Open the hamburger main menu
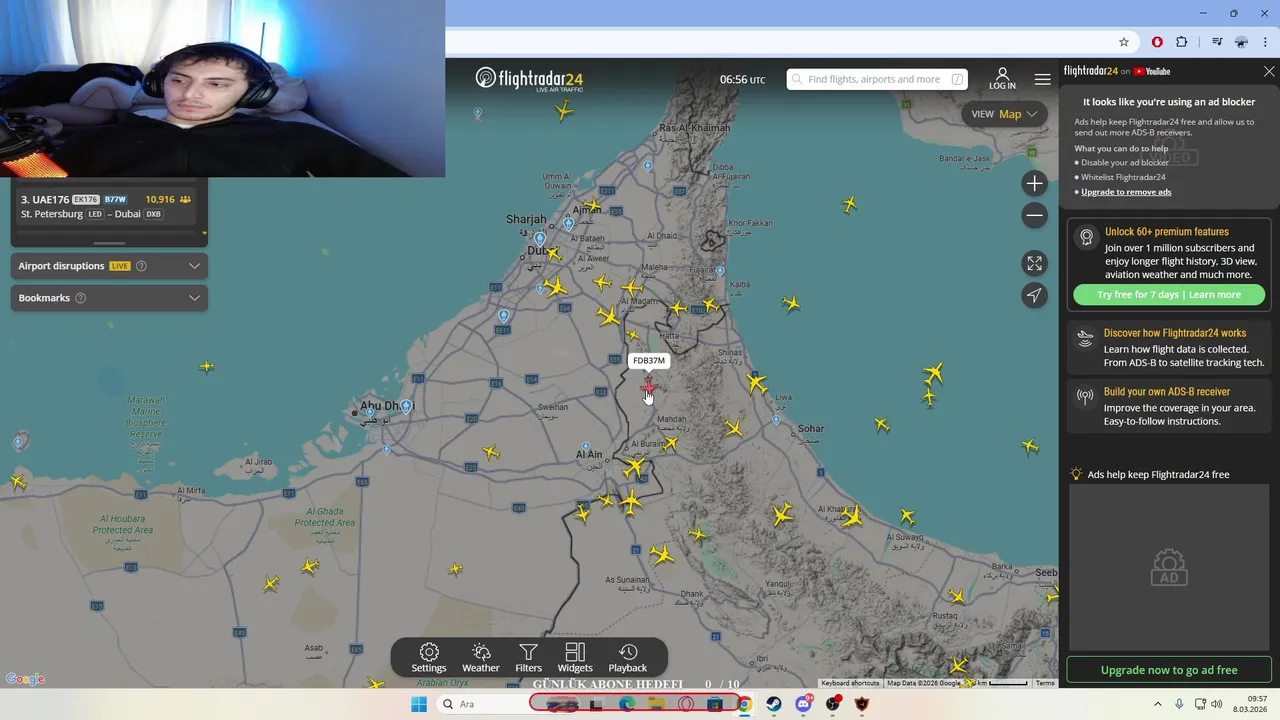1280x720 pixels. pos(1042,79)
